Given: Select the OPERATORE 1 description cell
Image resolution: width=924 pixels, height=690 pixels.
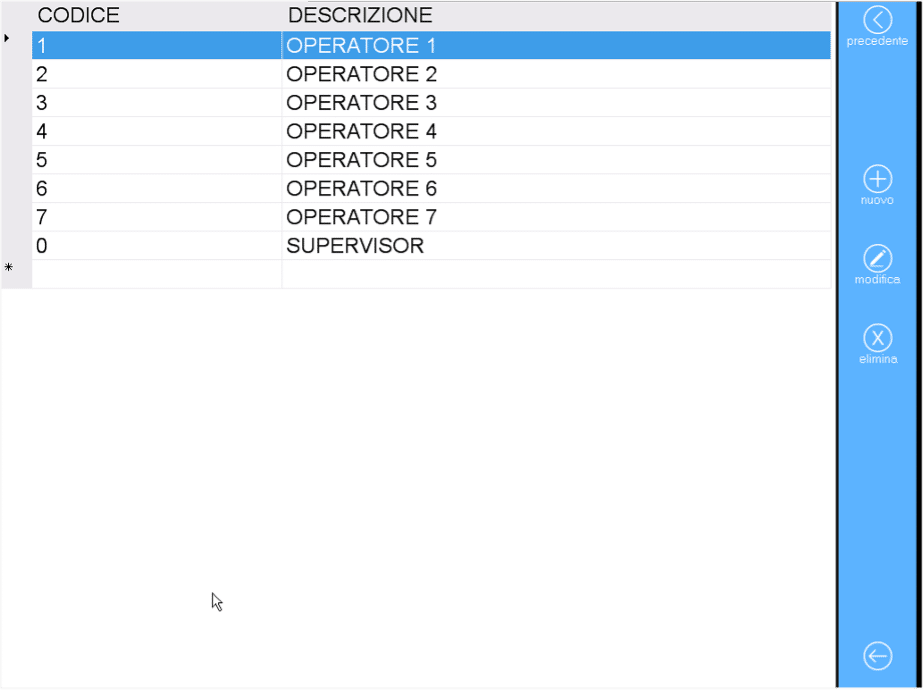Looking at the screenshot, I should click(556, 45).
